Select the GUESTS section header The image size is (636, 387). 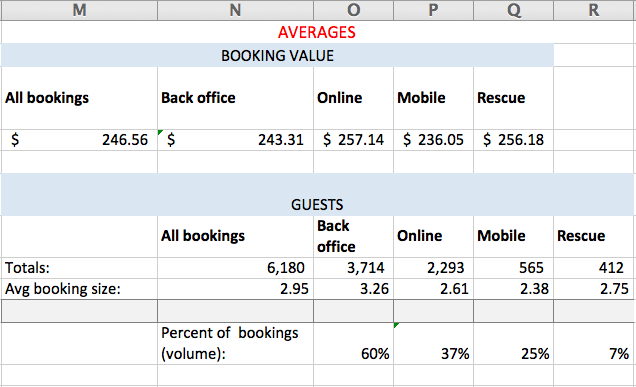tap(317, 195)
